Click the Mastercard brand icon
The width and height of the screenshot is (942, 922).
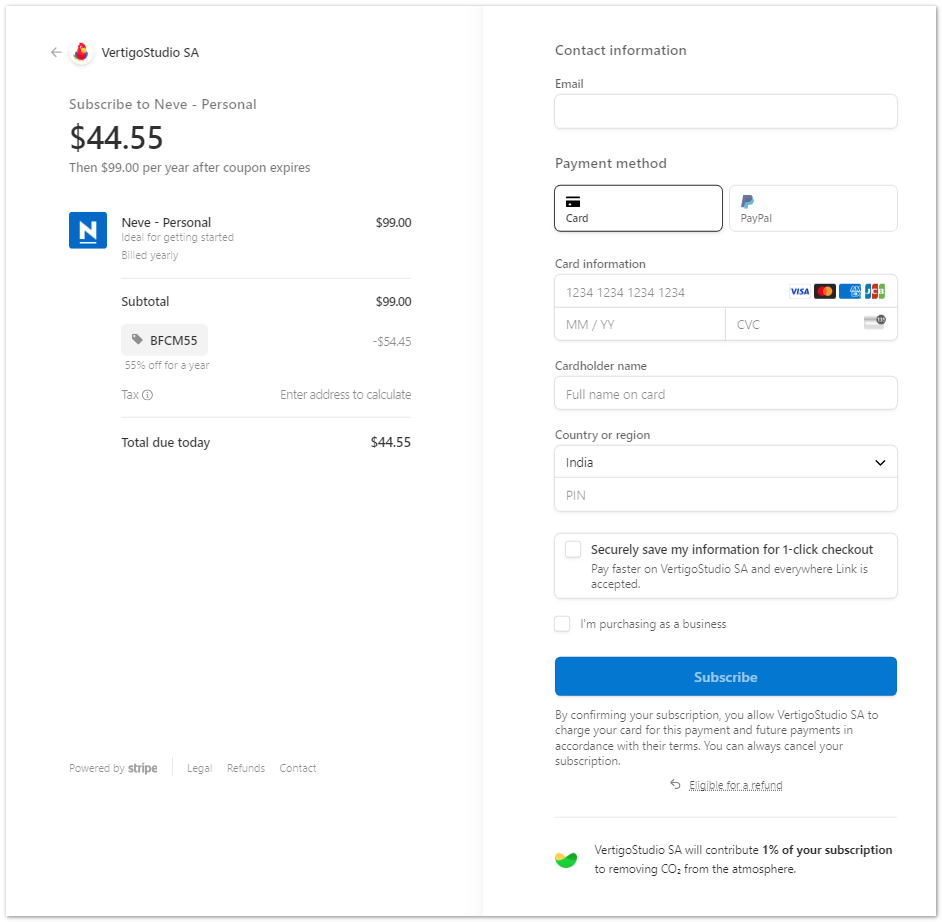pos(825,292)
